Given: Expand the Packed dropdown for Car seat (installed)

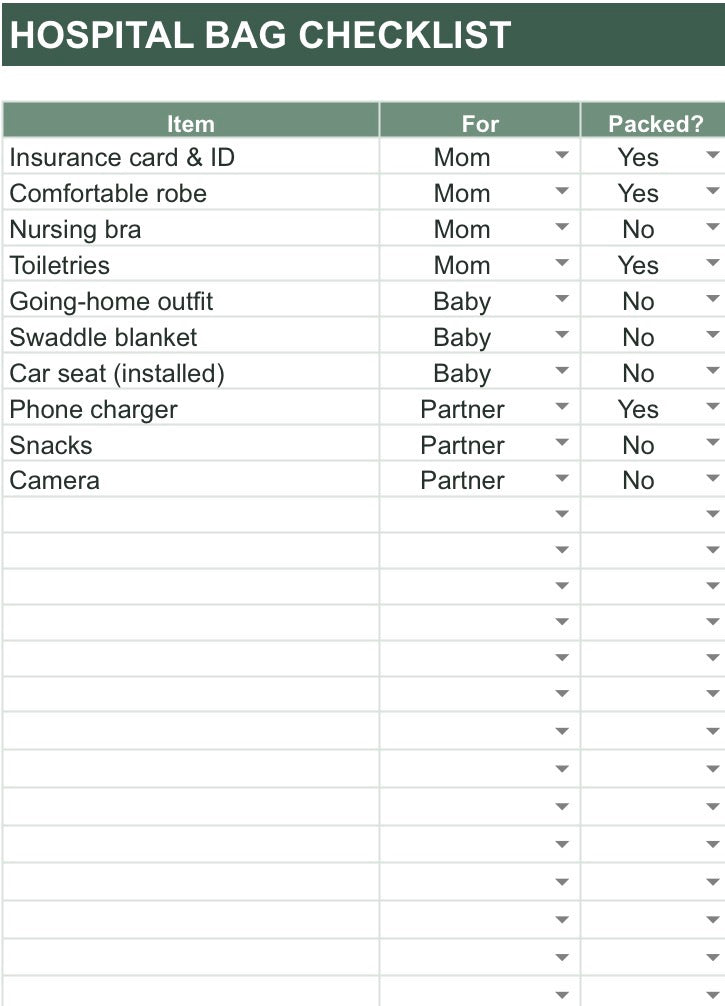Looking at the screenshot, I should pyautogui.click(x=712, y=370).
